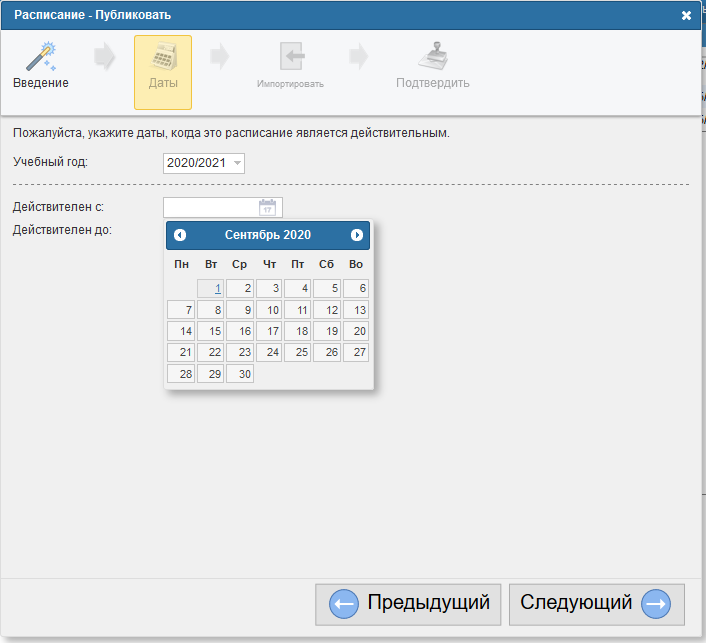Choose day 12 in the calendar
The width and height of the screenshot is (706, 643).
[327, 310]
